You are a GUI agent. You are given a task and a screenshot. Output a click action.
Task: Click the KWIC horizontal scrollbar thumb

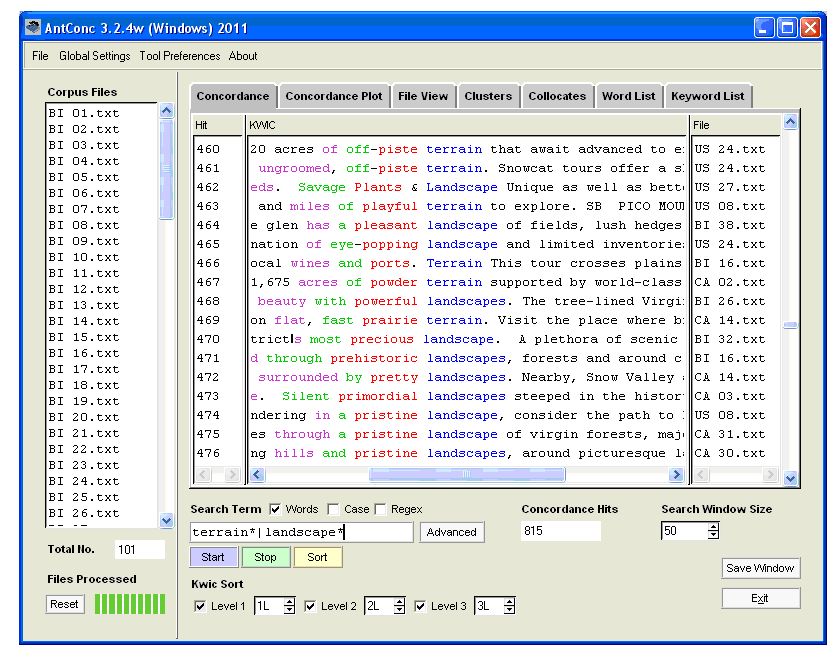(x=467, y=474)
